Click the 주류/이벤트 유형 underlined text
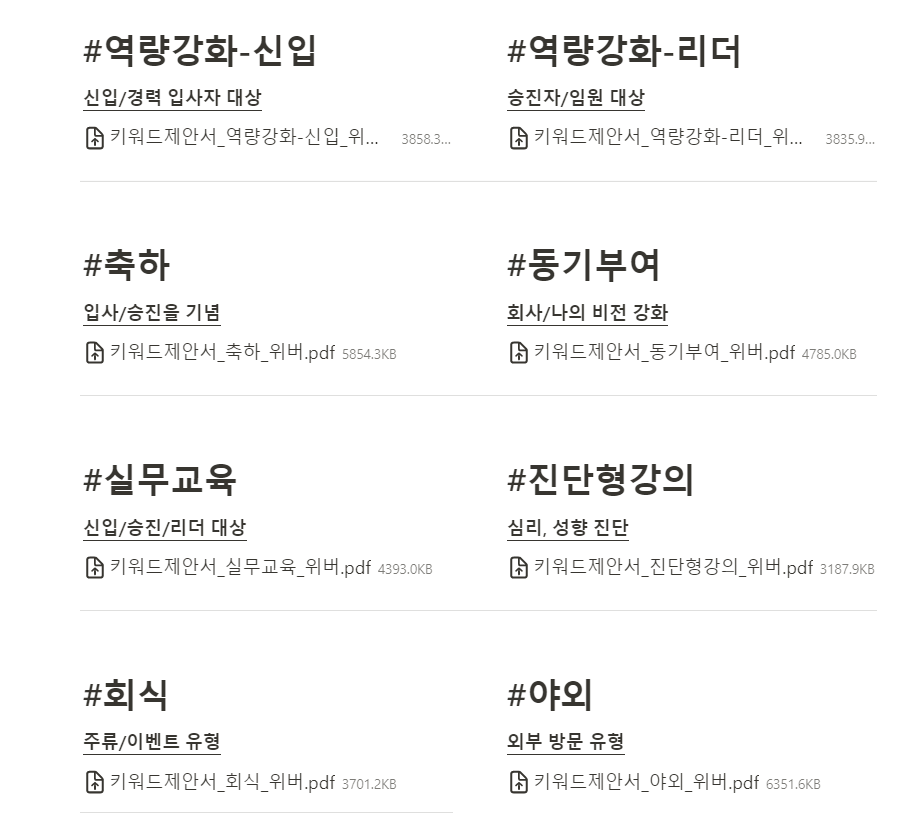The height and width of the screenshot is (822, 924). click(x=152, y=742)
